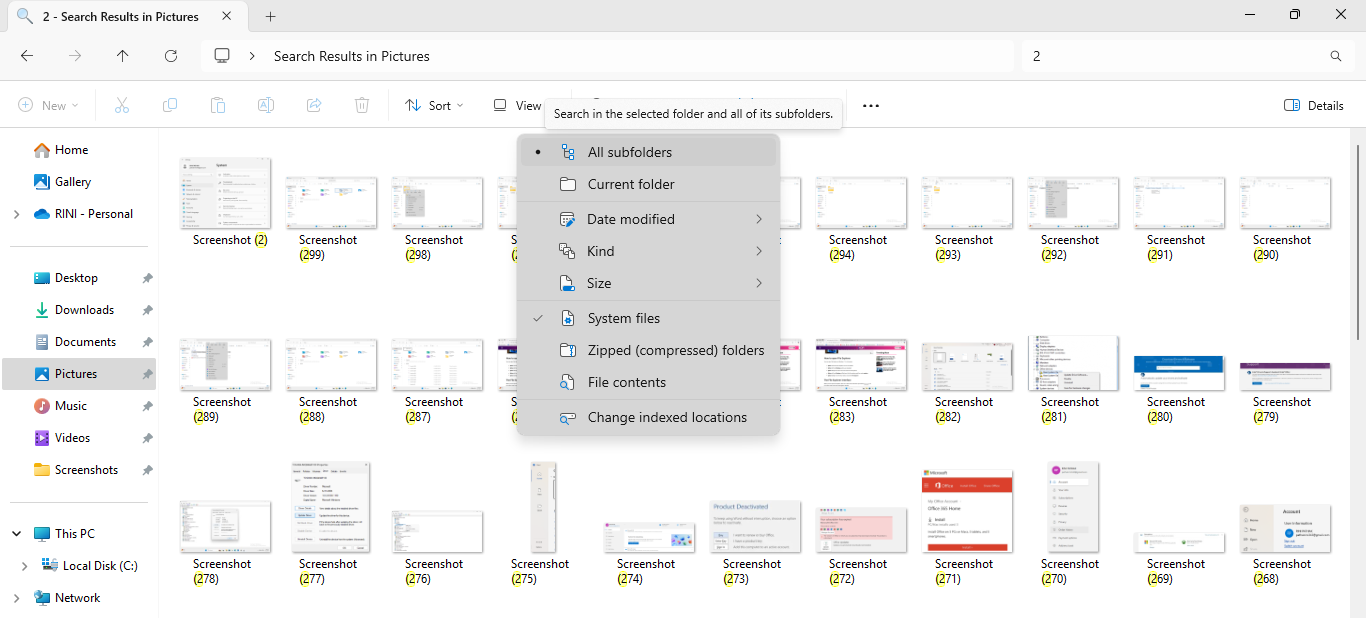Click the Delete trash icon
Image resolution: width=1366 pixels, height=618 pixels.
[x=362, y=105]
